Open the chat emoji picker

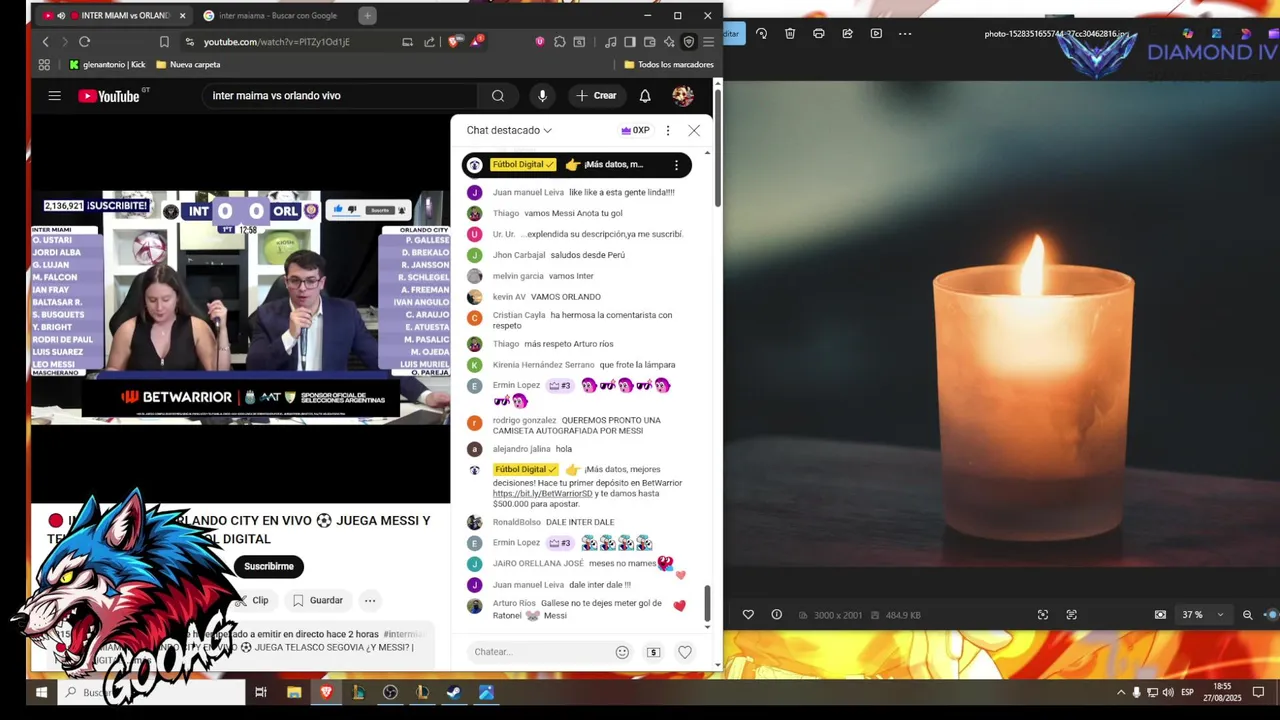(x=622, y=652)
